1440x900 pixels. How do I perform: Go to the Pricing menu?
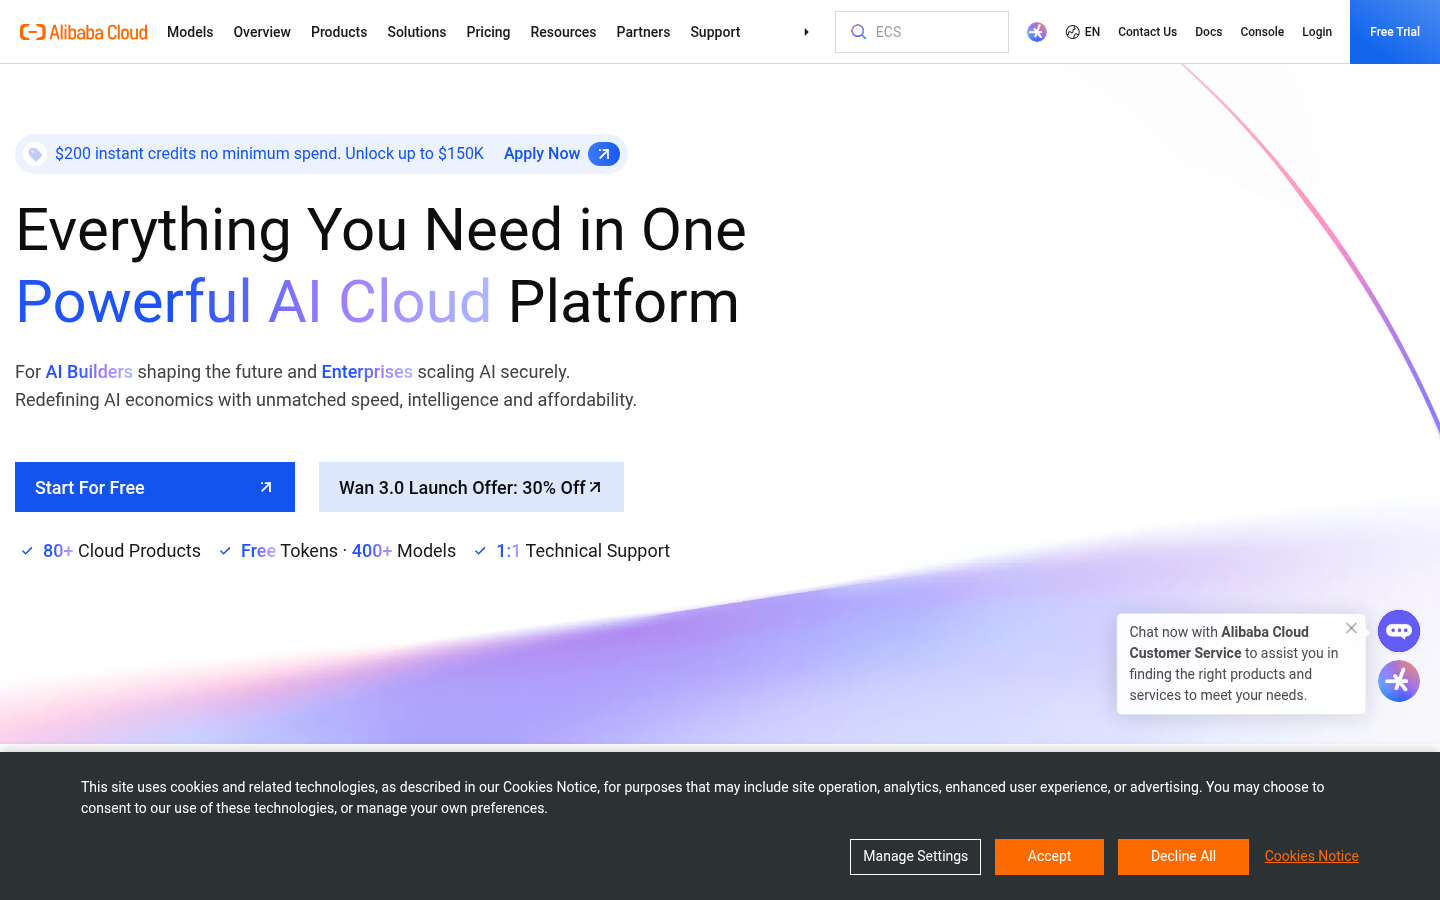click(488, 32)
